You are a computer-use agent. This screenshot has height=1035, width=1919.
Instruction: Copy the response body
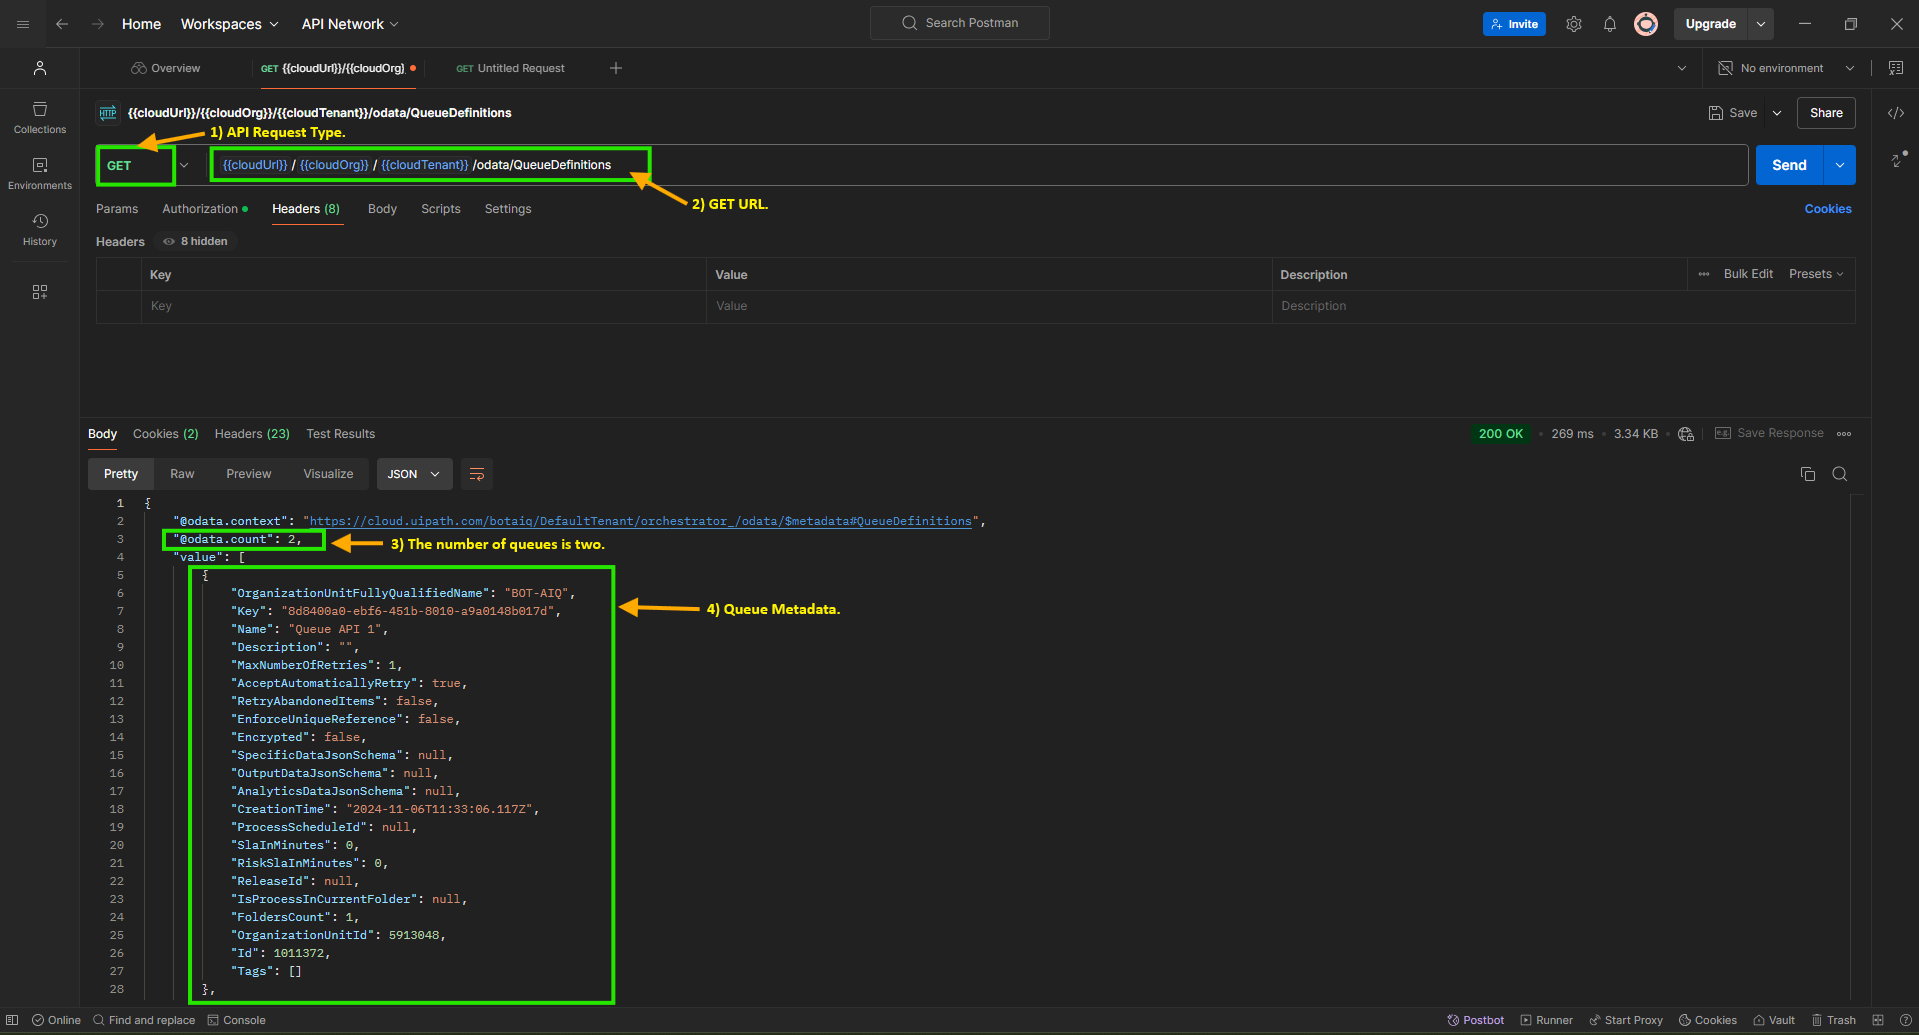coord(1808,474)
